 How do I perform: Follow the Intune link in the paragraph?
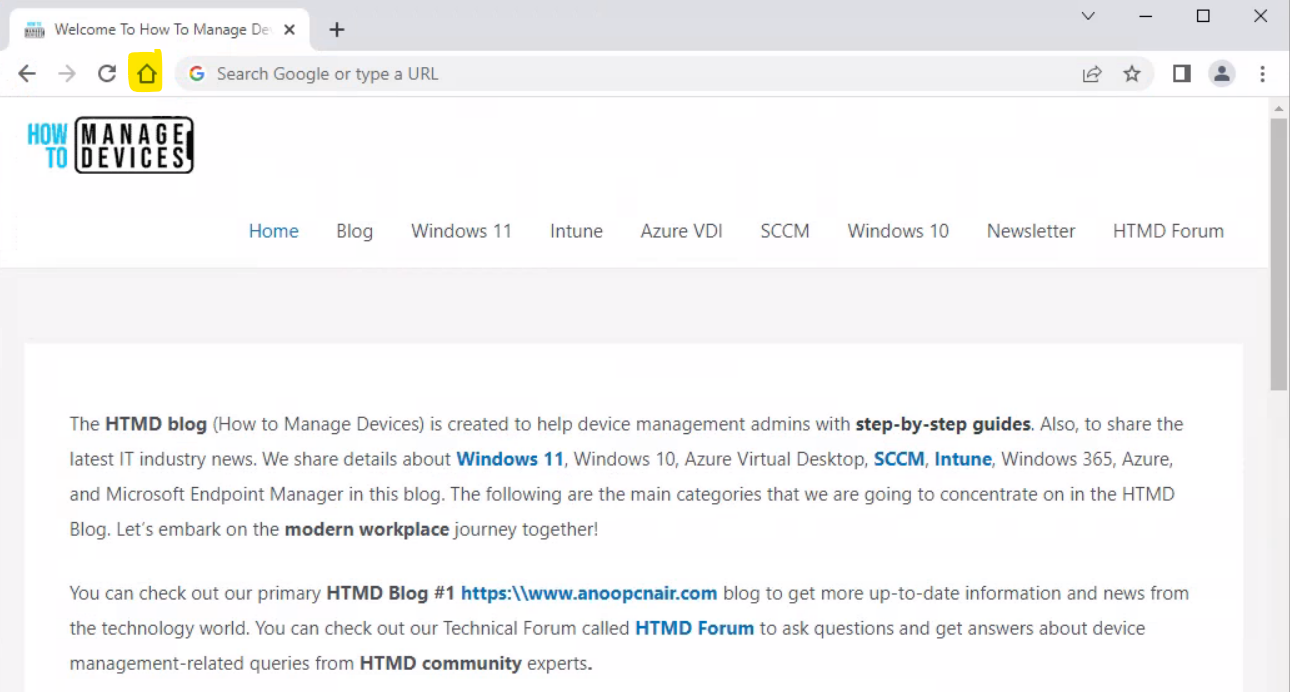click(963, 459)
